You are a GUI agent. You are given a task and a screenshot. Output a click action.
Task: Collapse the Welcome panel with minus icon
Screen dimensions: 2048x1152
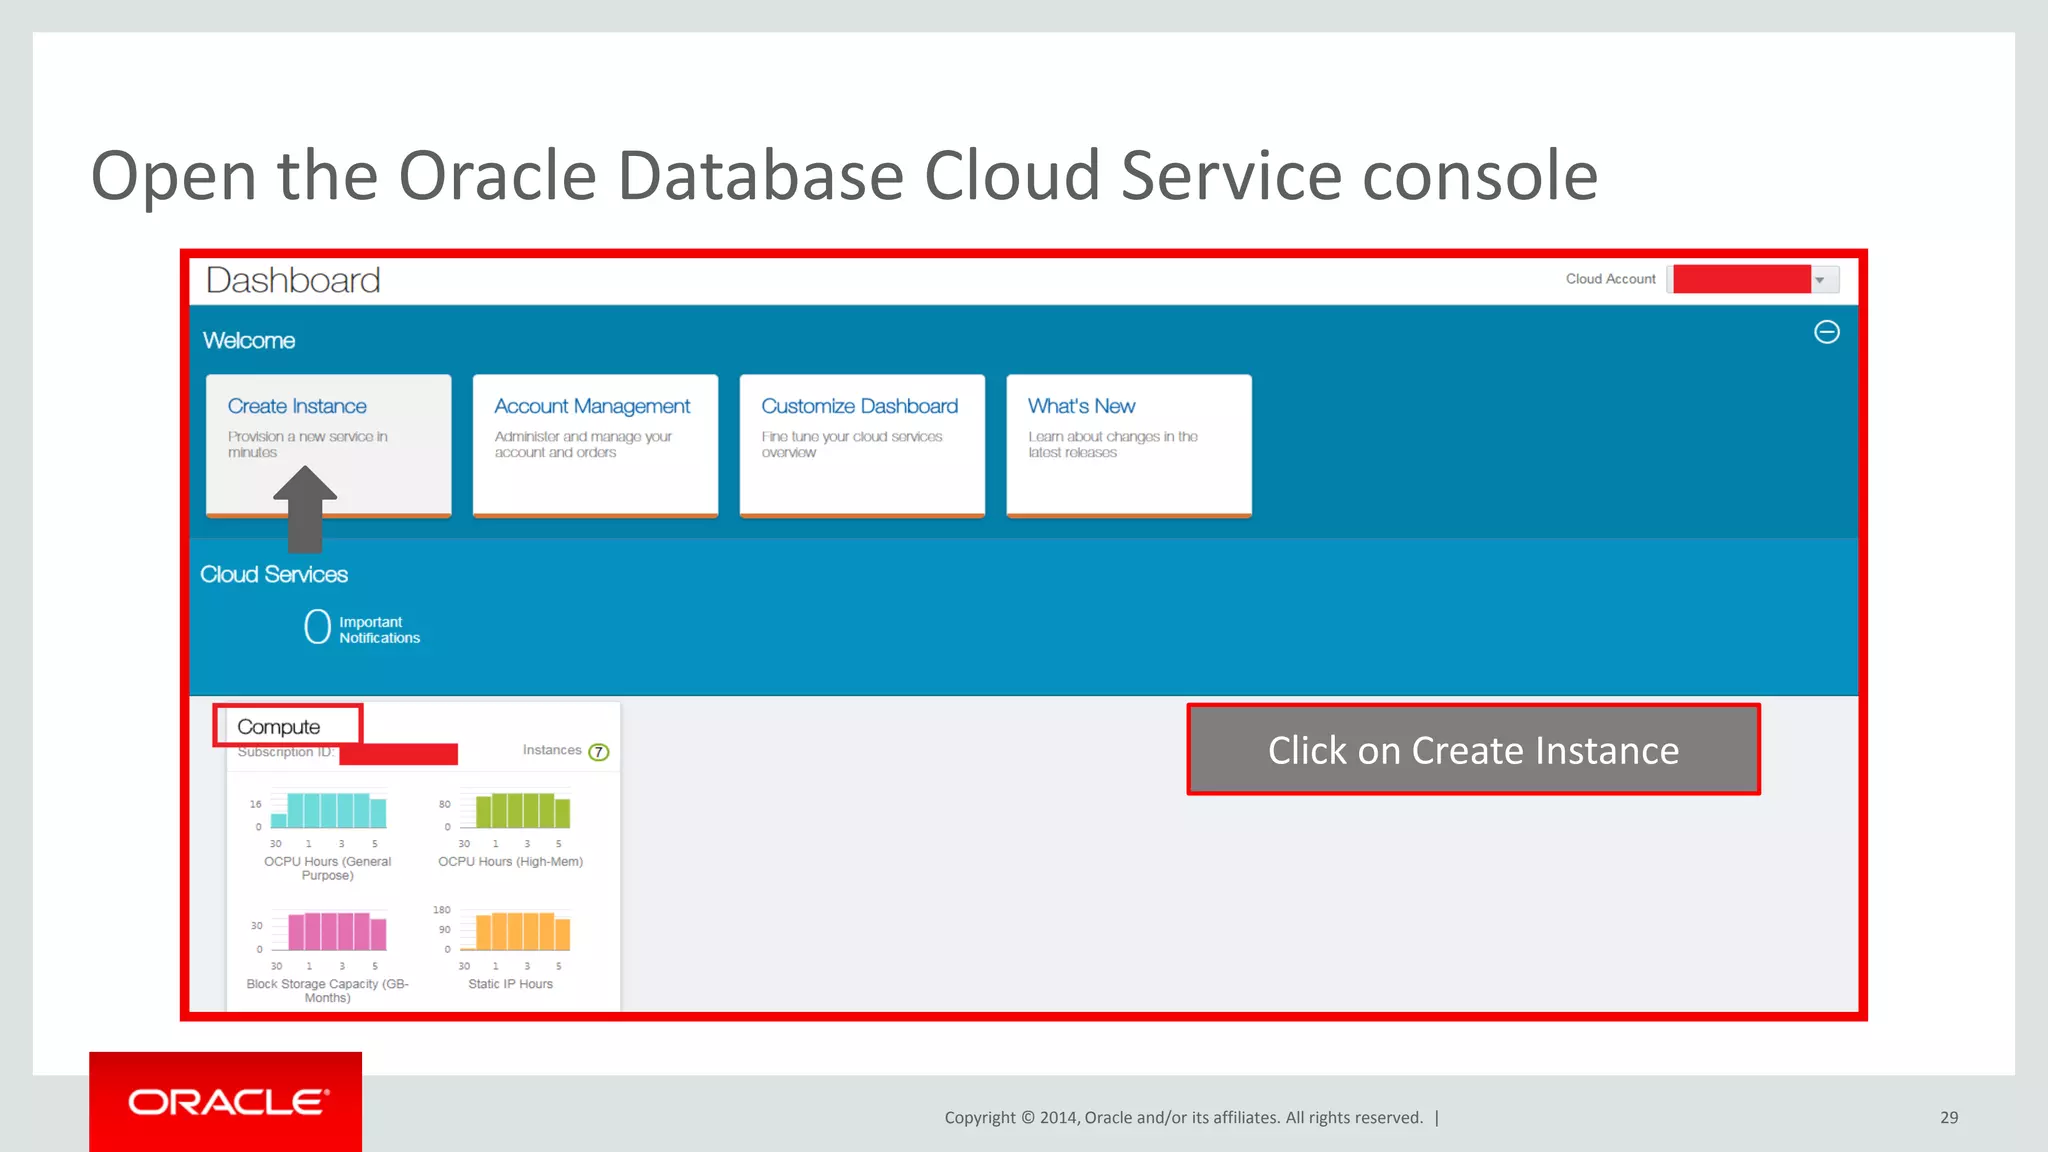point(1826,332)
